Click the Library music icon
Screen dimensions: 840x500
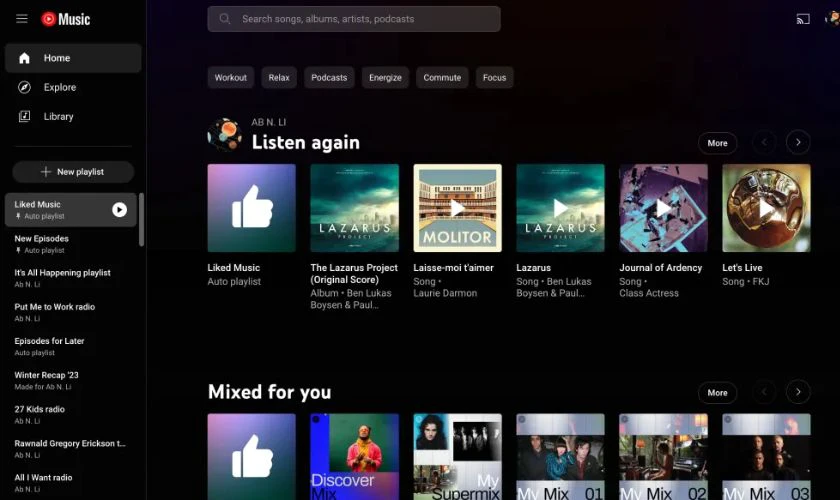(x=24, y=116)
